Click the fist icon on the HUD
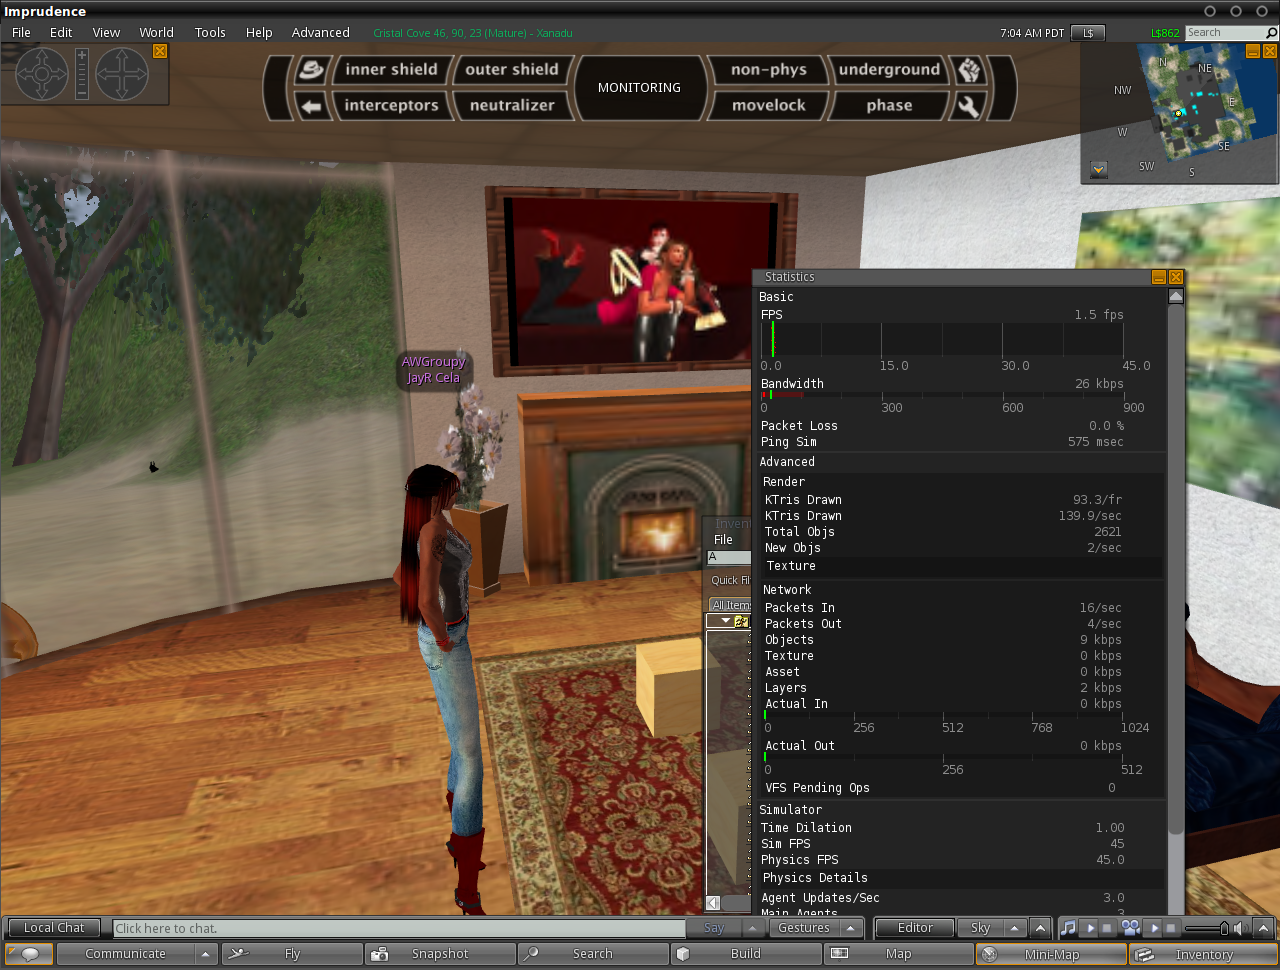Screen dimensions: 1280x970 click(x=968, y=70)
